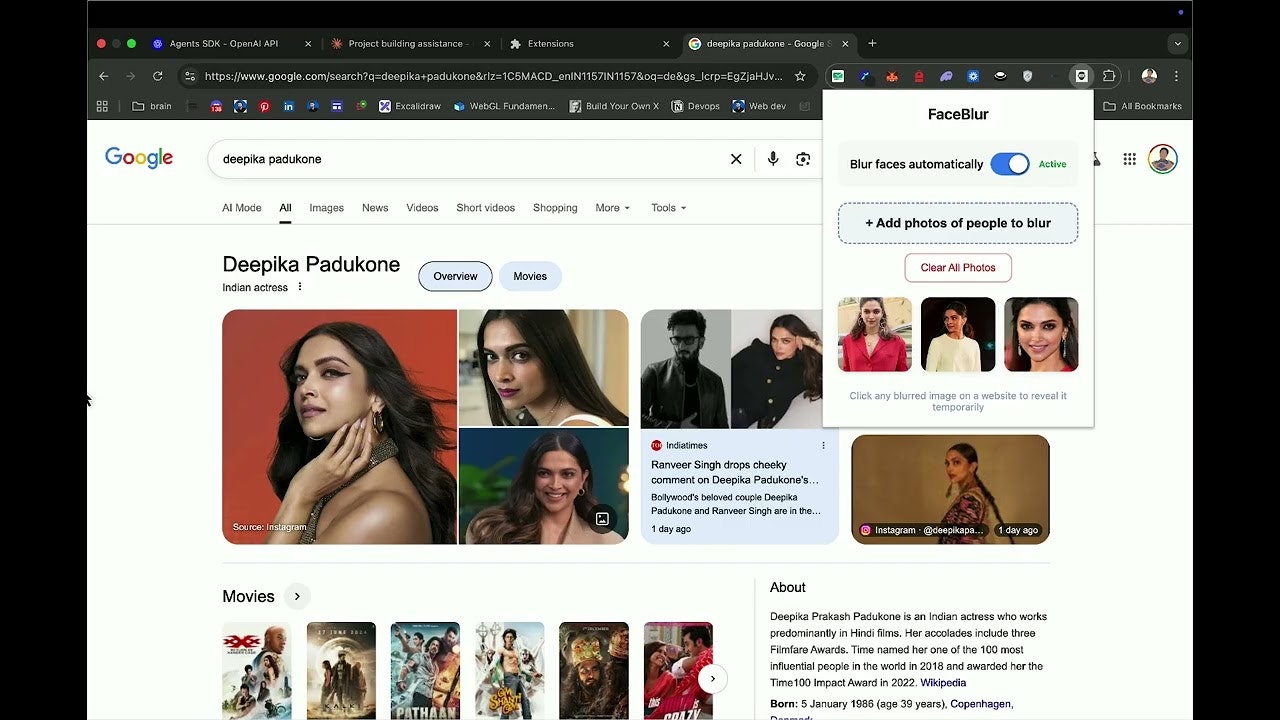
Task: Click the shield extension icon
Action: tap(1026, 76)
